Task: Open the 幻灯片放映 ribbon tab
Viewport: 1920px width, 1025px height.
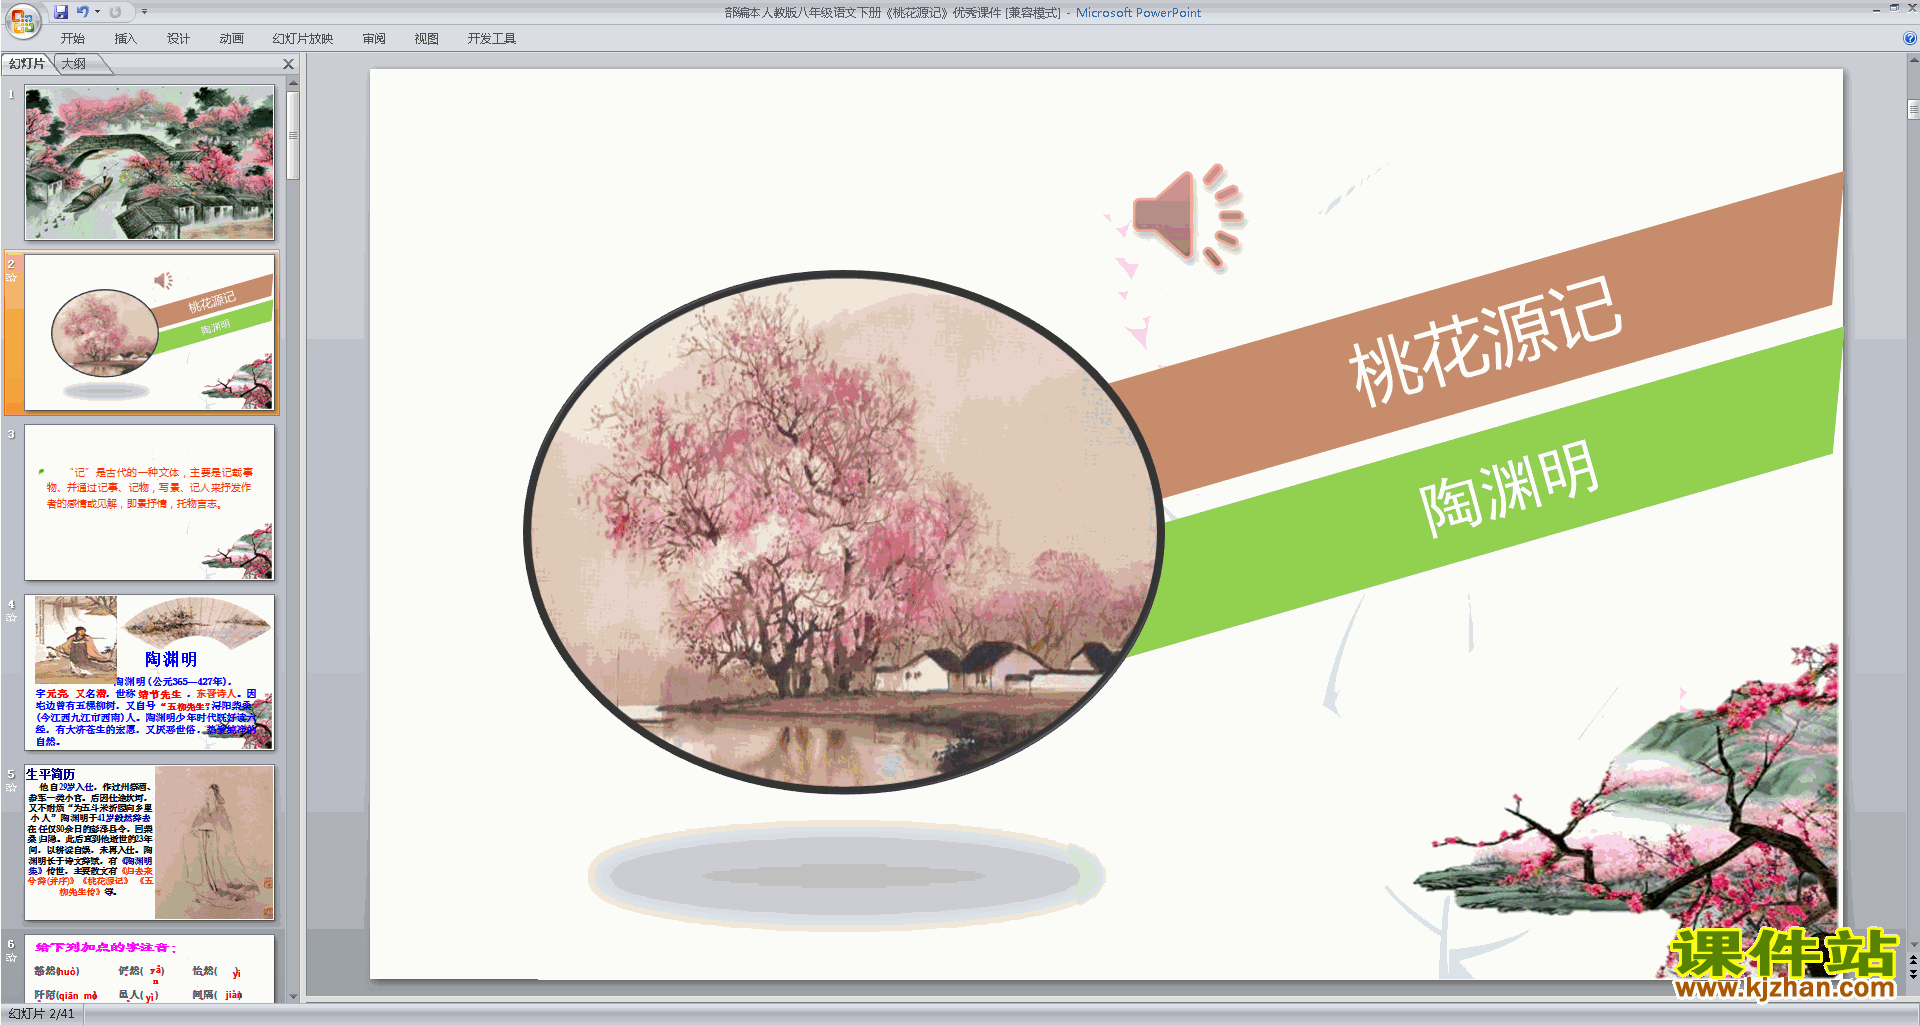Action: [303, 39]
